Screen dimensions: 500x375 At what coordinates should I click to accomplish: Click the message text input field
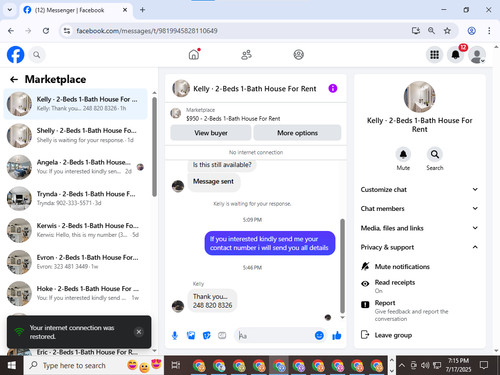coord(274,336)
